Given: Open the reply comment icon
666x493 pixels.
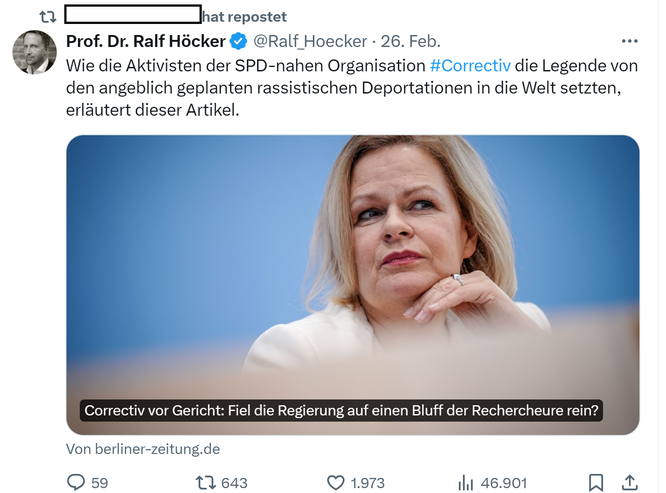Looking at the screenshot, I should coord(76,482).
